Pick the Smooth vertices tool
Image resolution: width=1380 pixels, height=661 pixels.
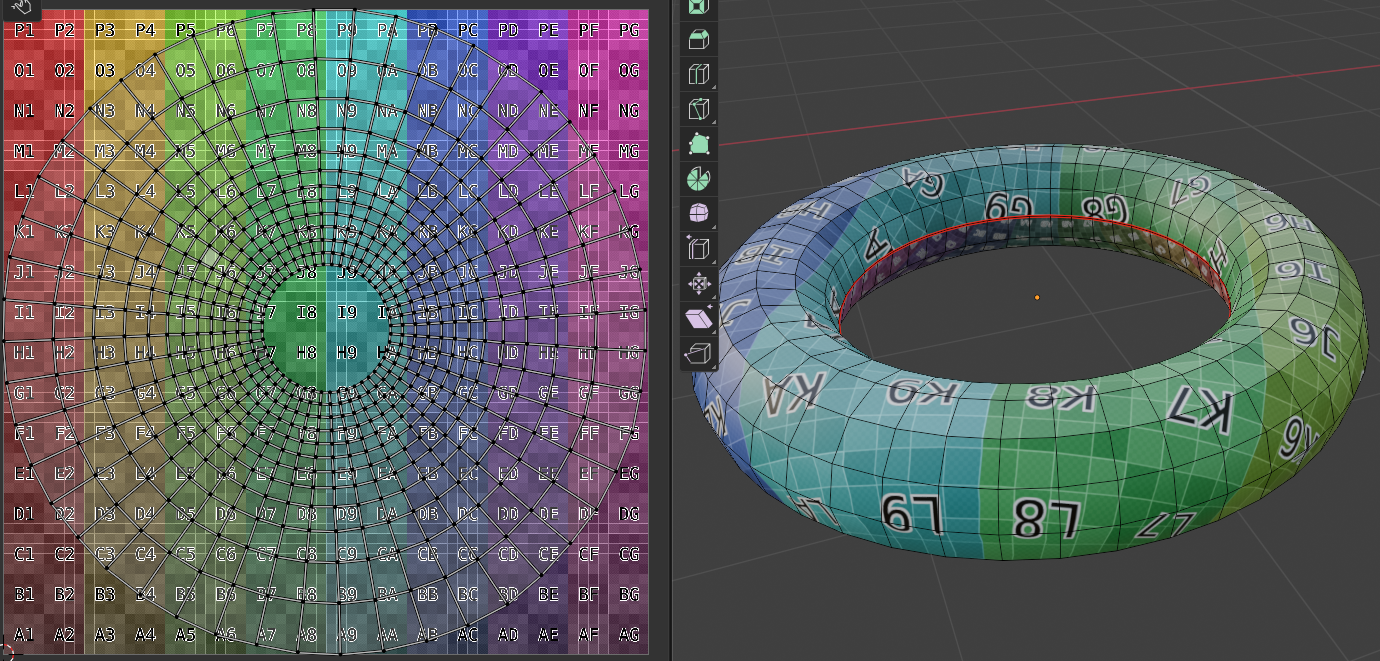click(x=699, y=214)
